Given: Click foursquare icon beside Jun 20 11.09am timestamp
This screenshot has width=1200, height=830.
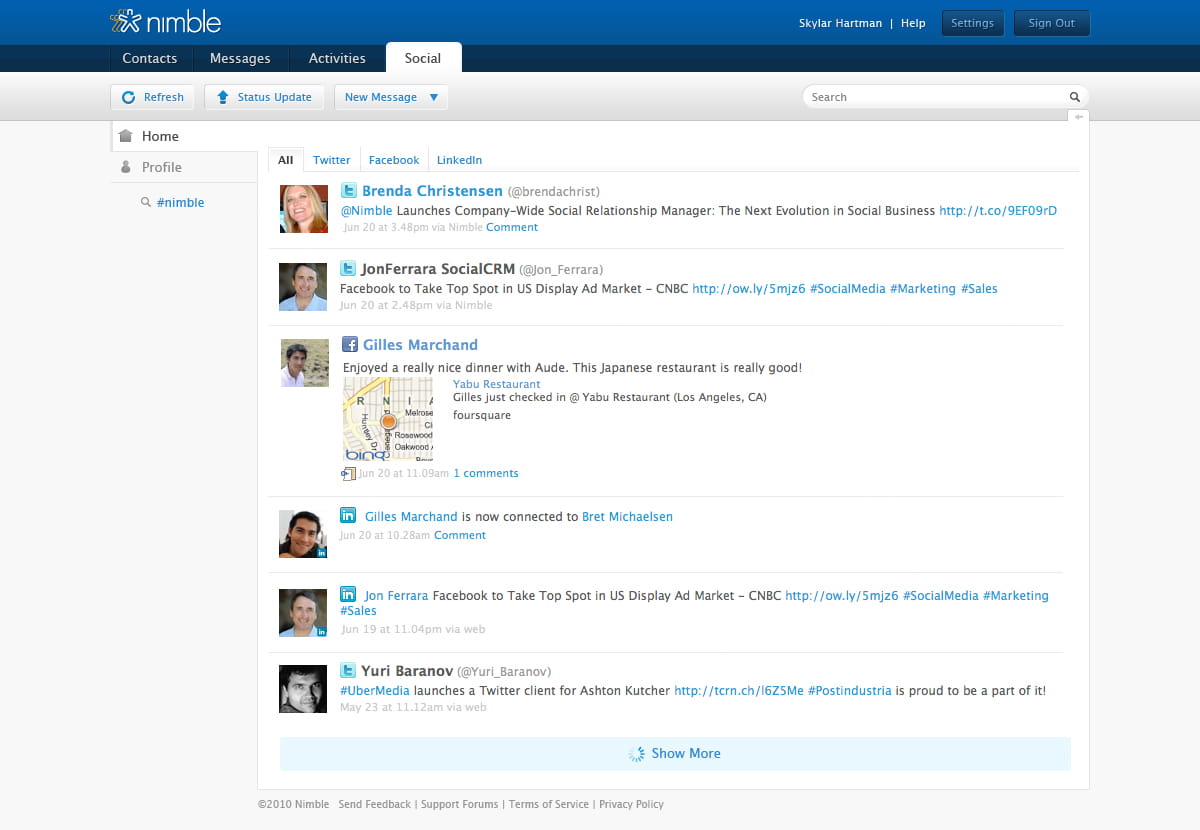Looking at the screenshot, I should click(x=349, y=473).
